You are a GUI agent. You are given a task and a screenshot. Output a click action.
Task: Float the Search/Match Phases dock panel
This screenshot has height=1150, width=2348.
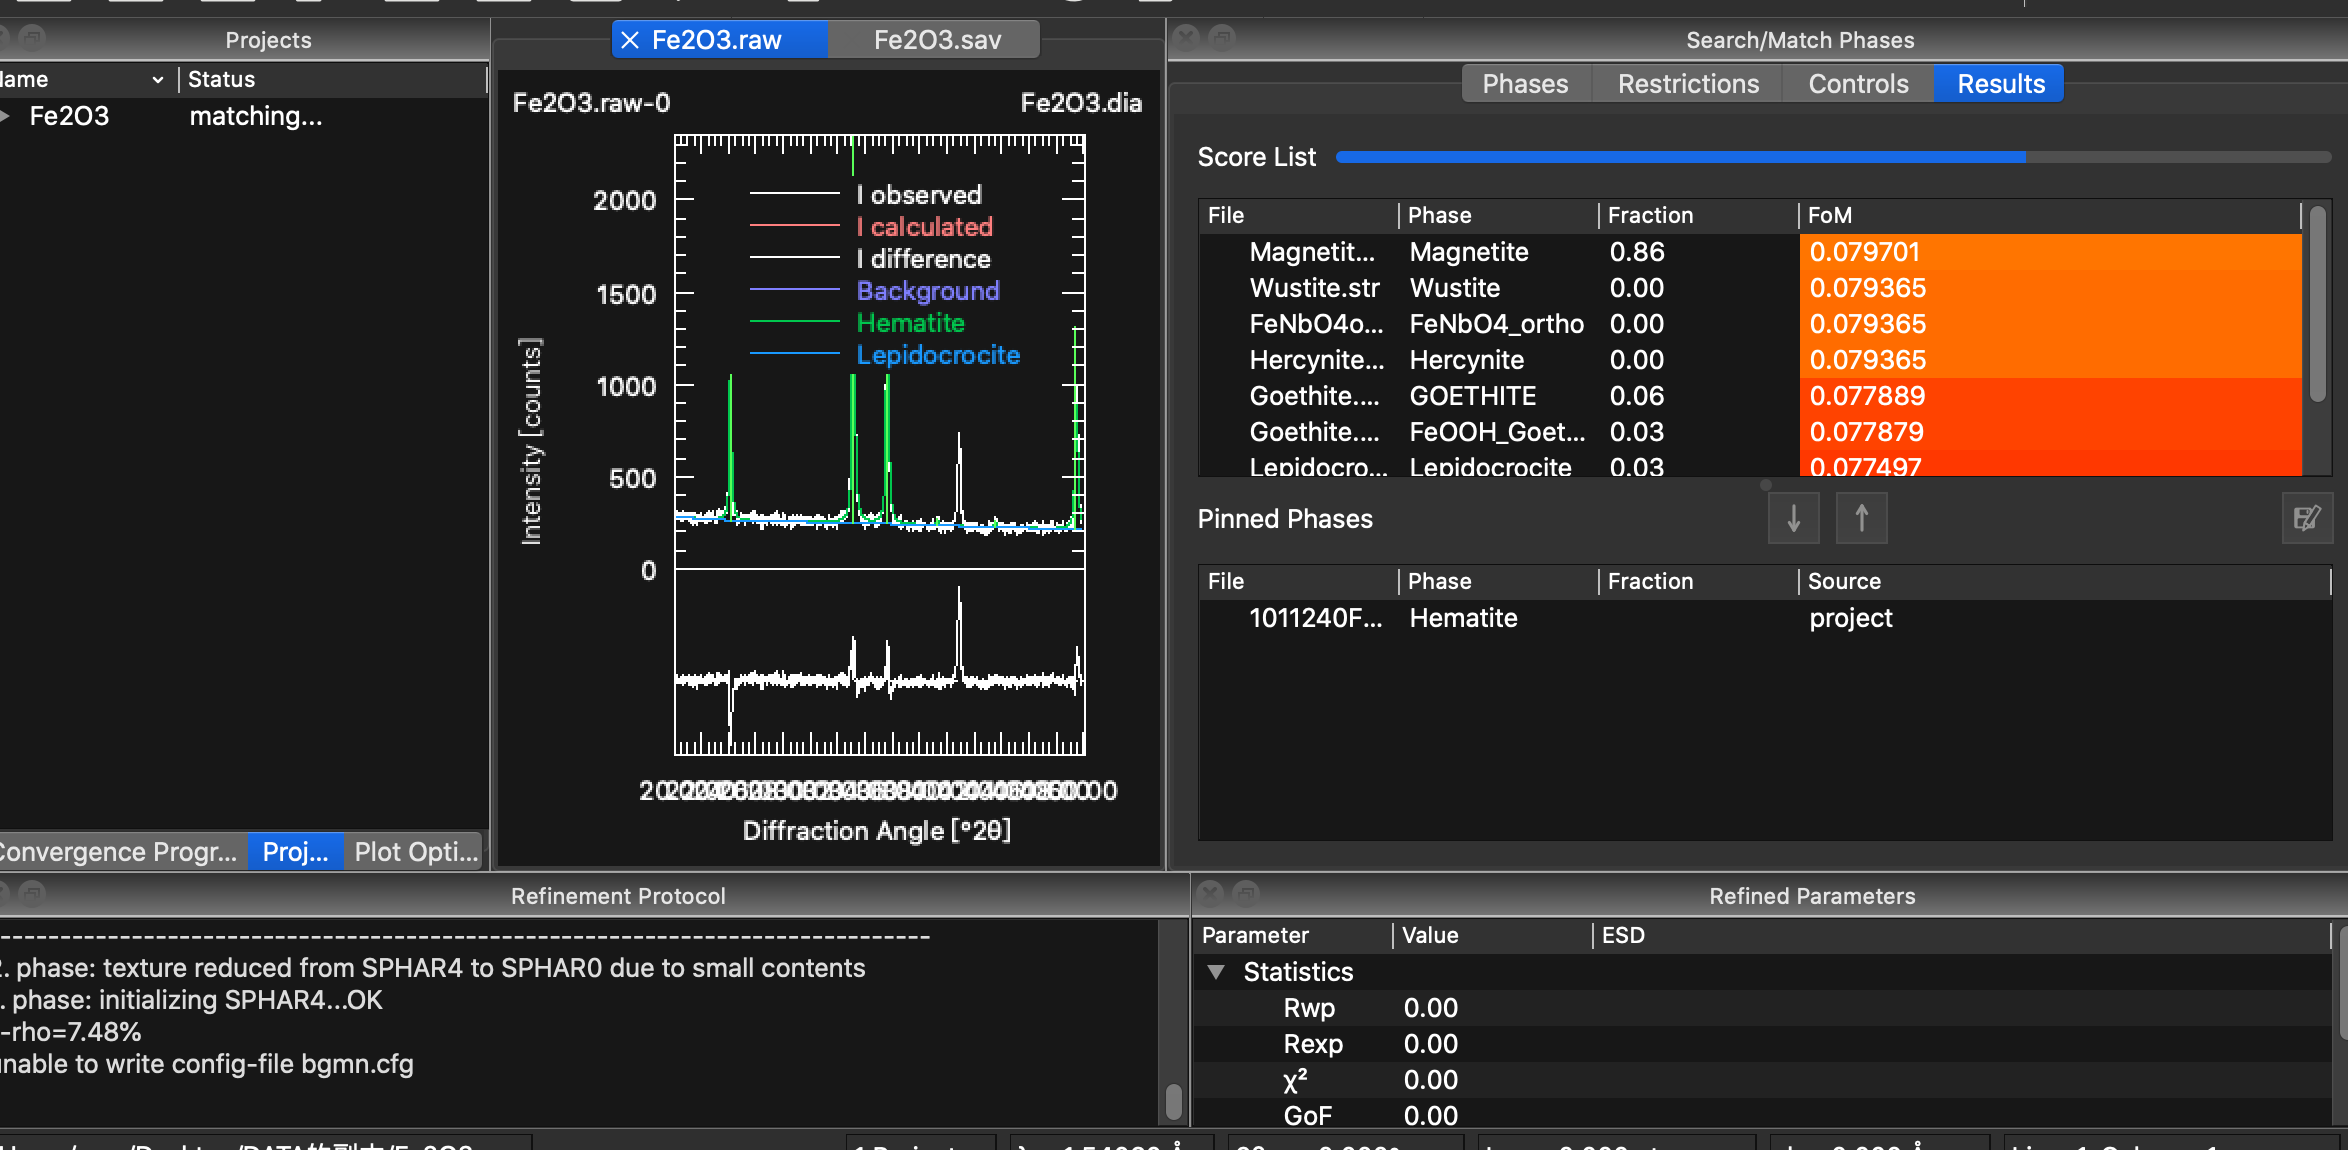pyautogui.click(x=1221, y=39)
